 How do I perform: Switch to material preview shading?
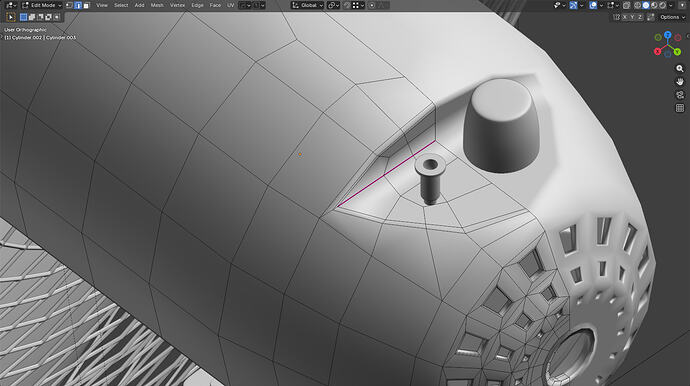[x=654, y=5]
